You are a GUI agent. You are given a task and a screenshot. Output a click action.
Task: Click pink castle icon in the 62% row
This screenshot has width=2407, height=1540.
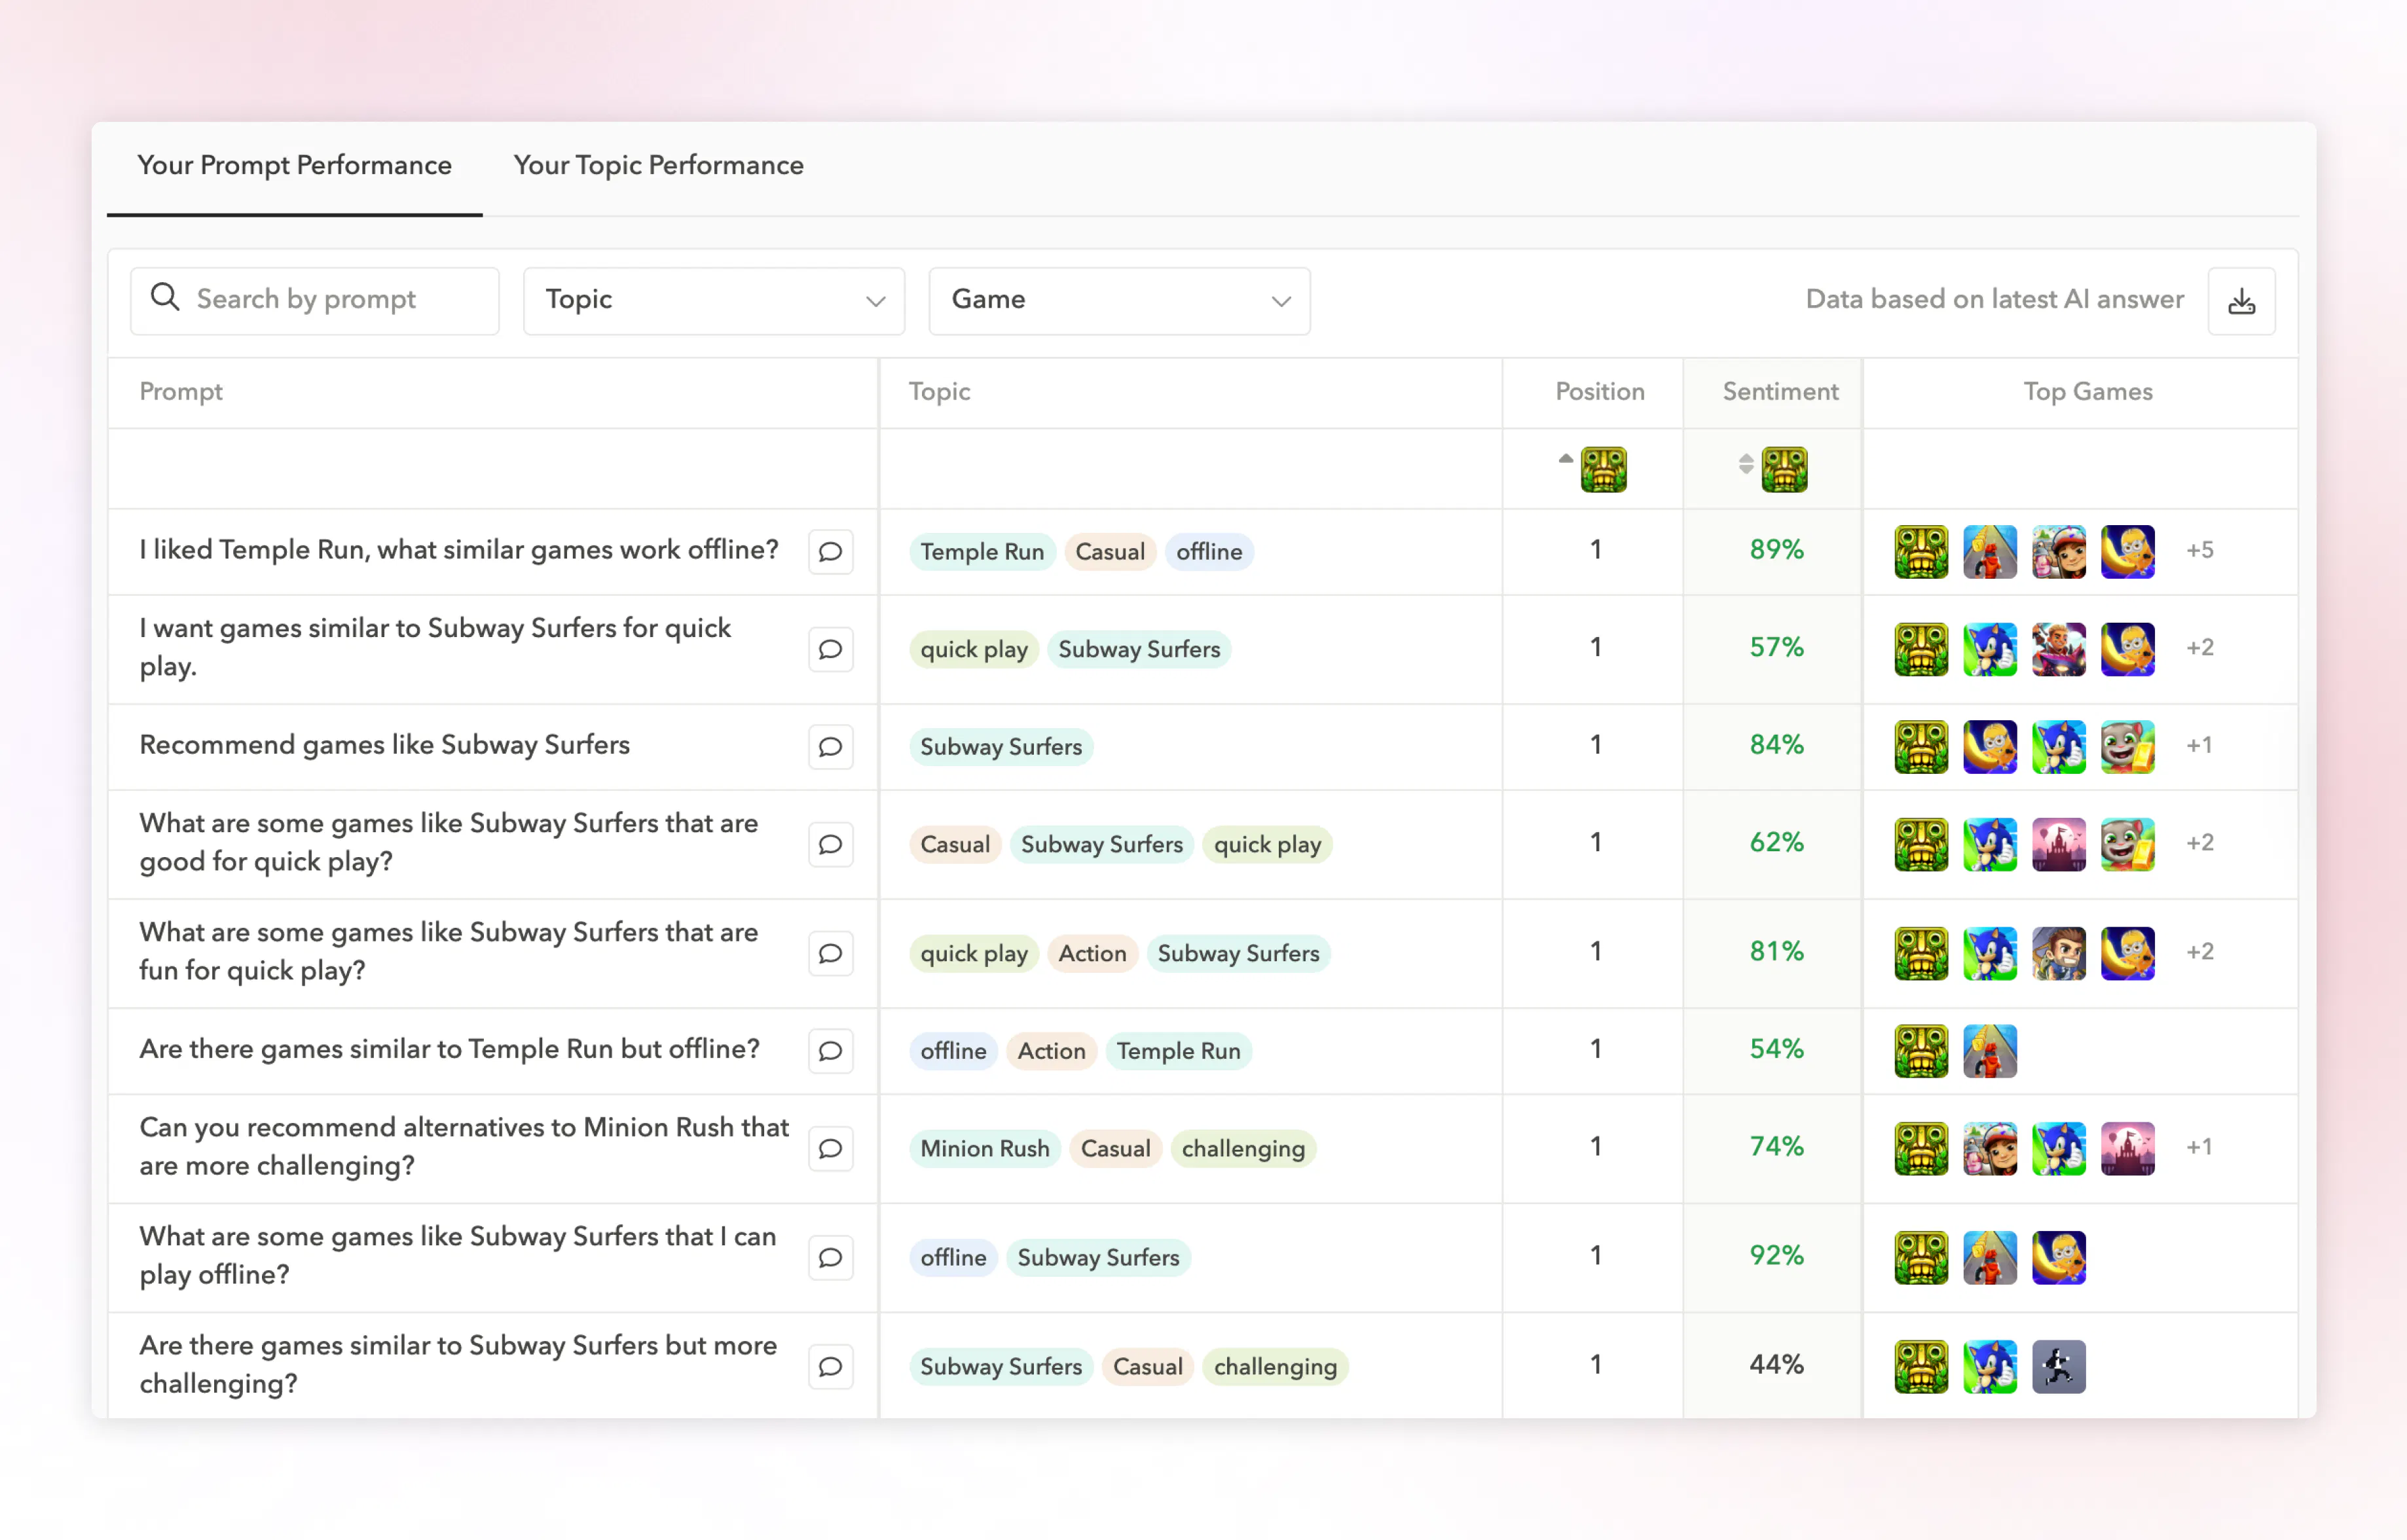[x=2058, y=844]
